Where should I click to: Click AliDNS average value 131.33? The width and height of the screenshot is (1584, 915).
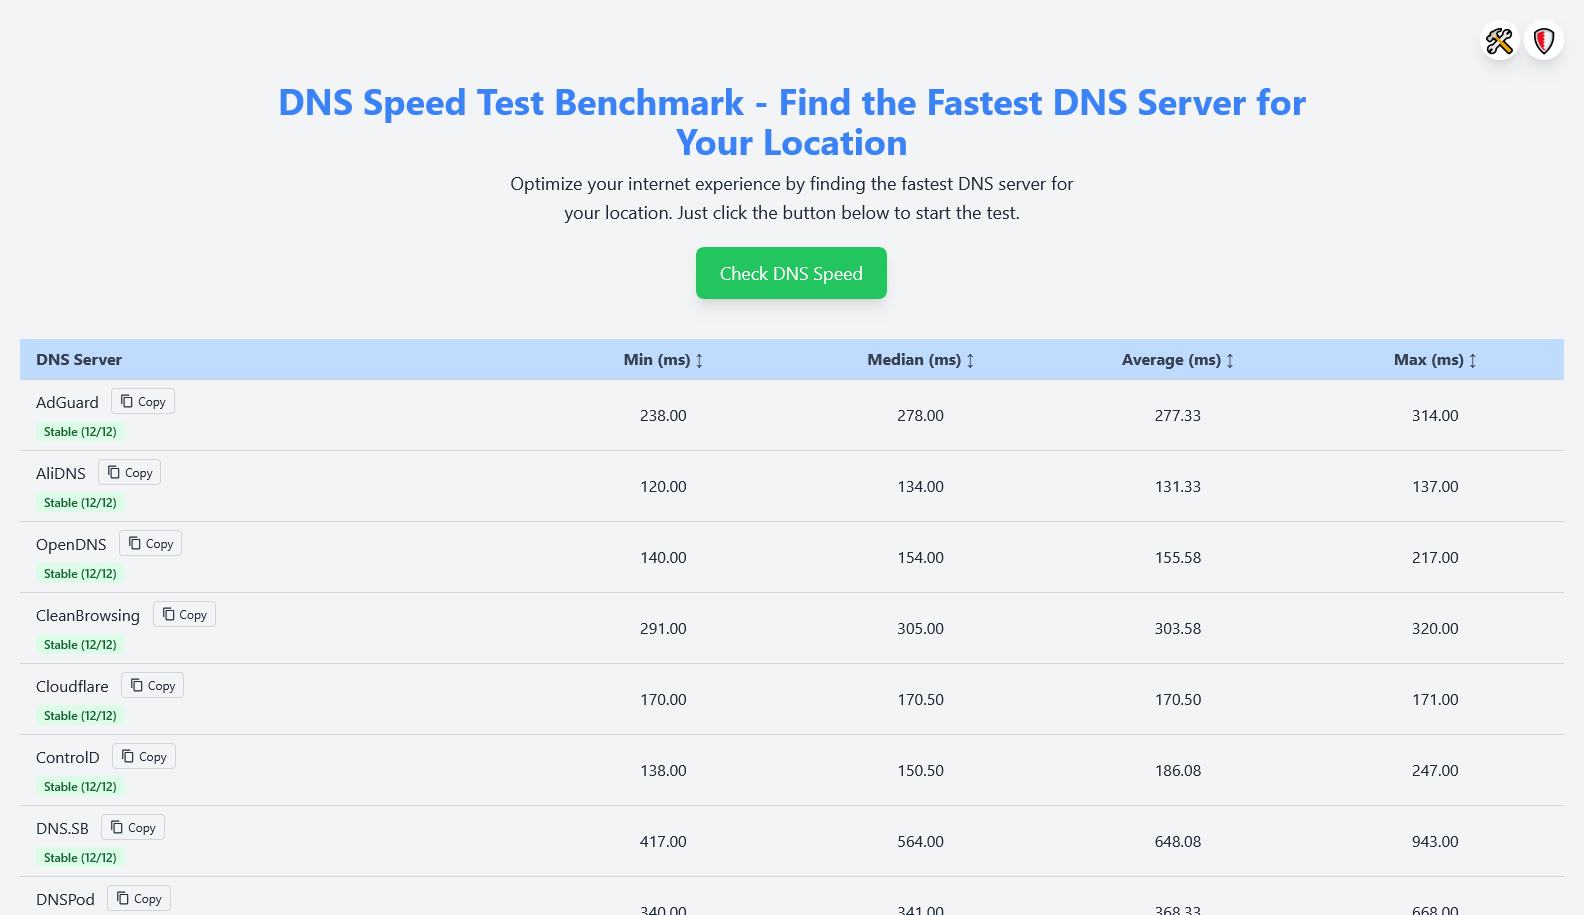(x=1178, y=486)
